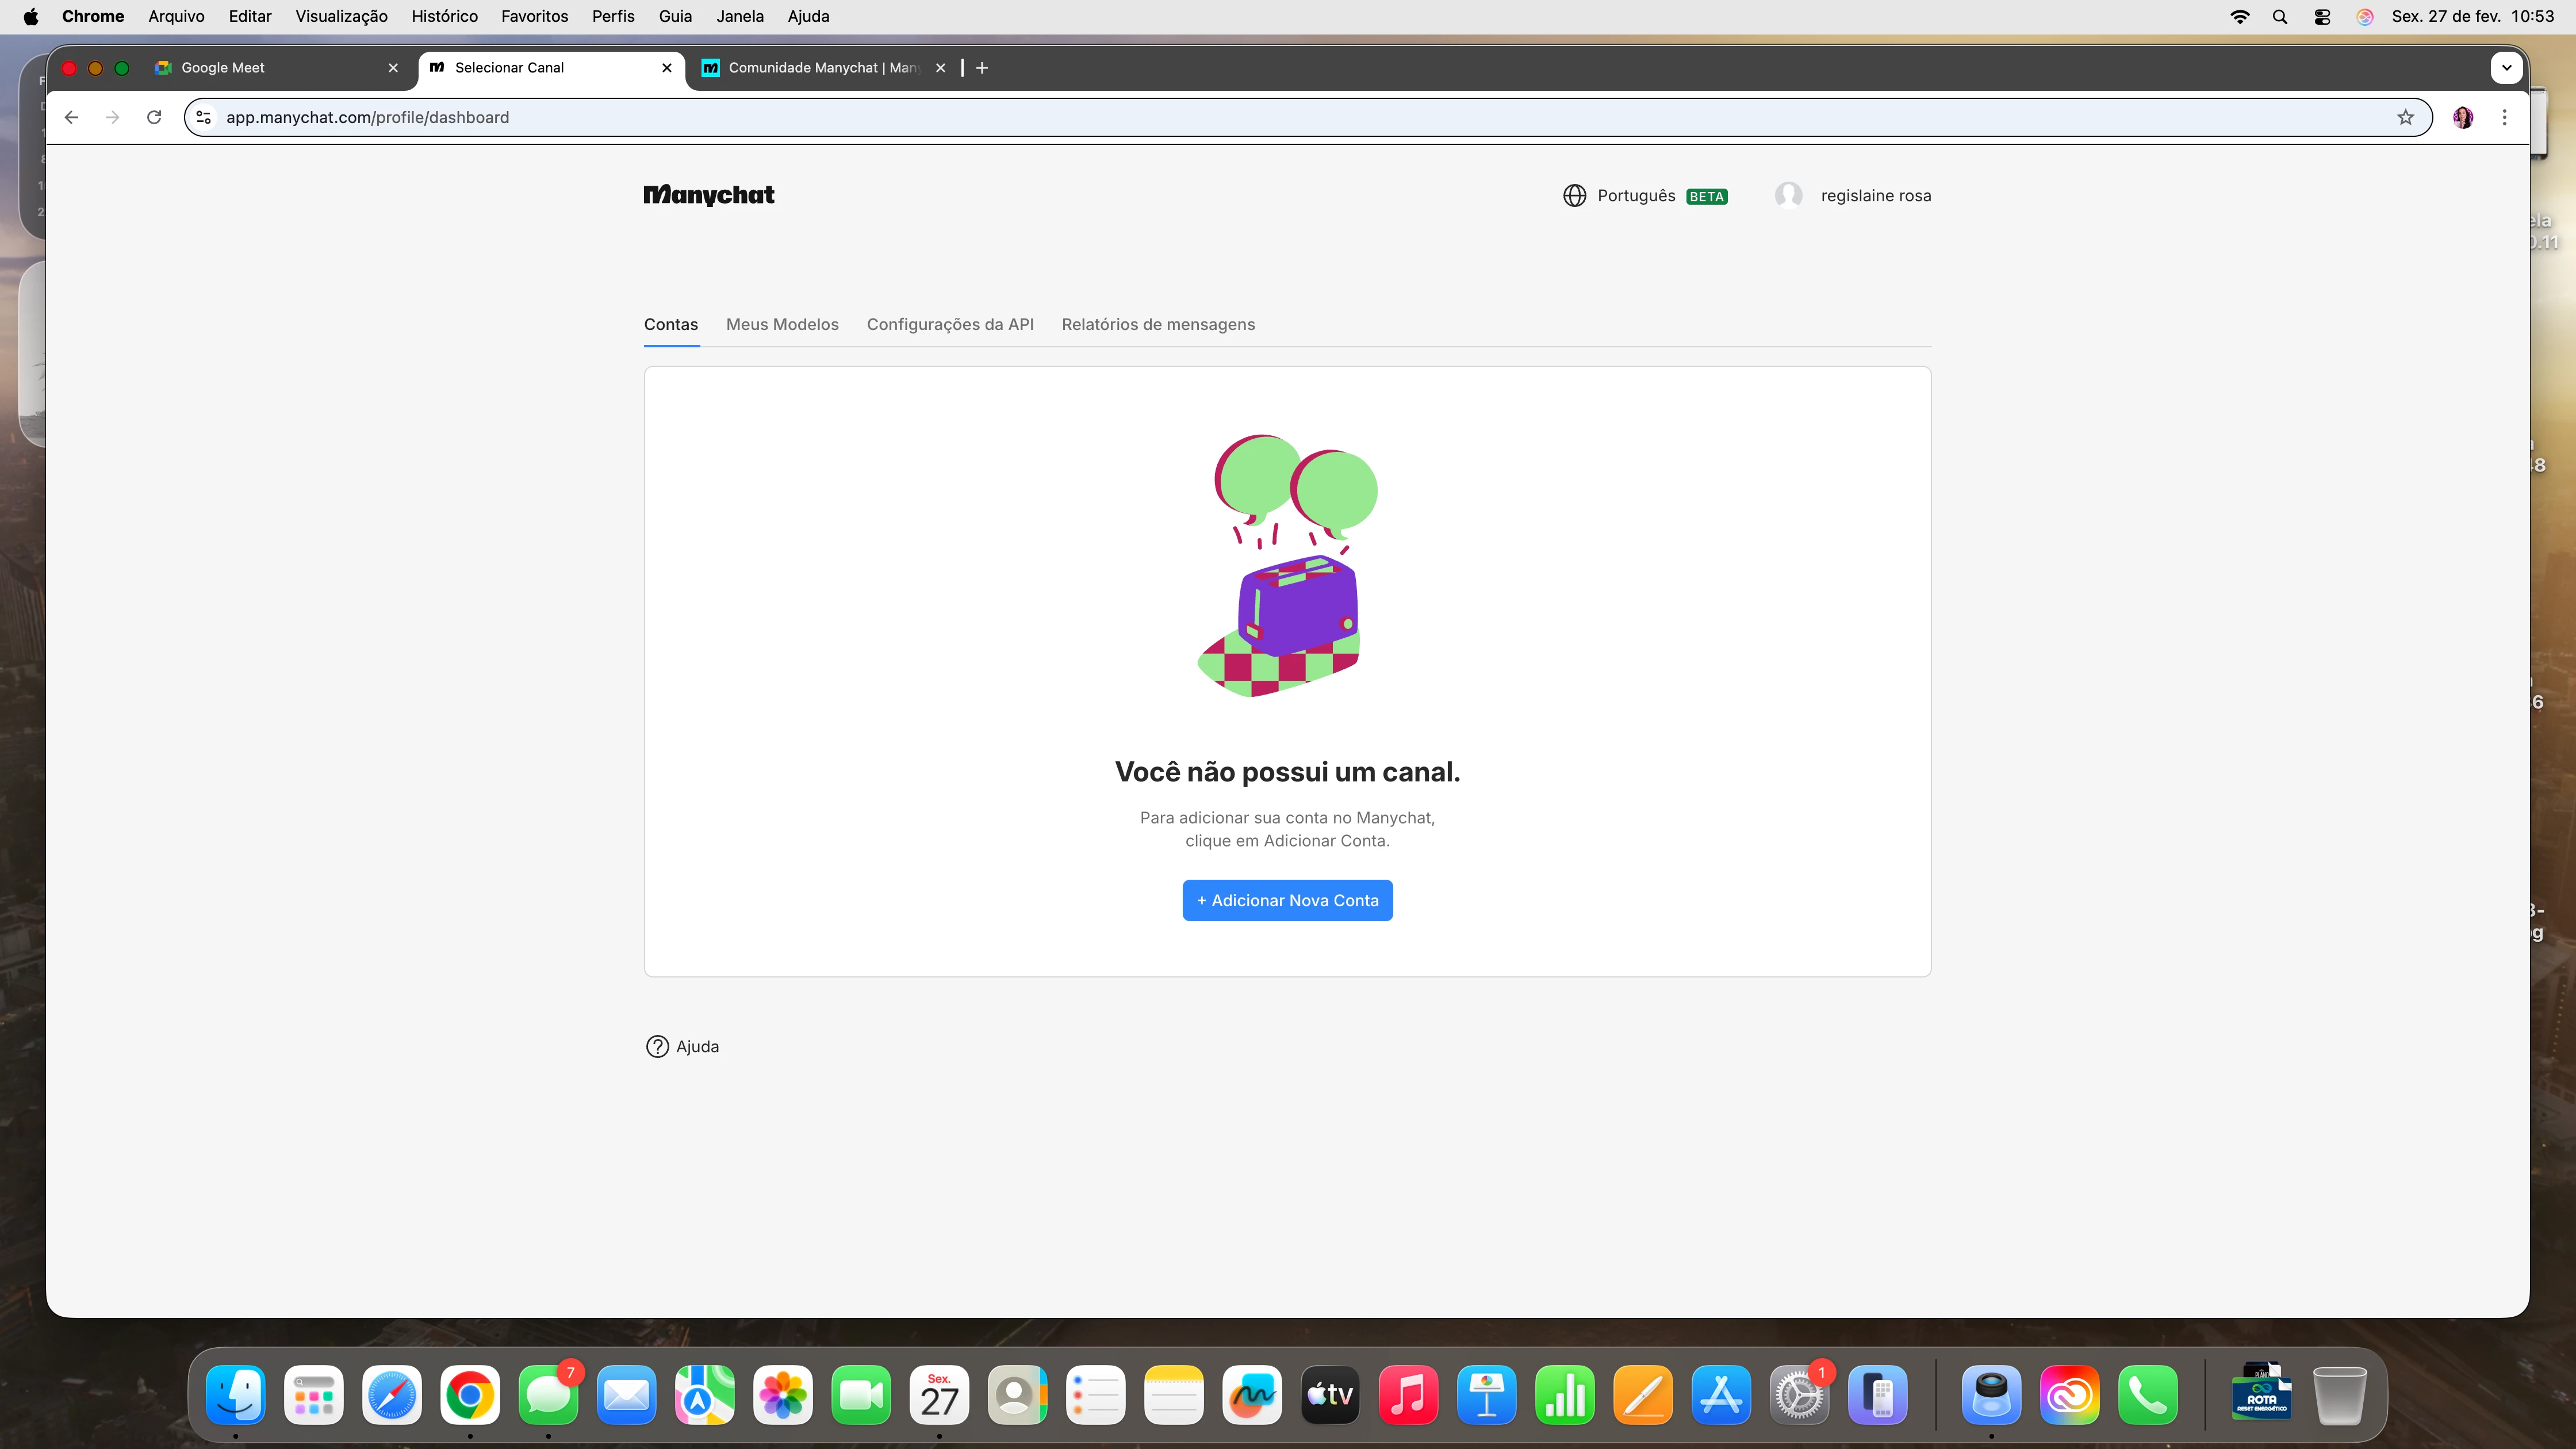This screenshot has width=2576, height=1449.
Task: Open the site info icon in address bar
Action: [203, 117]
